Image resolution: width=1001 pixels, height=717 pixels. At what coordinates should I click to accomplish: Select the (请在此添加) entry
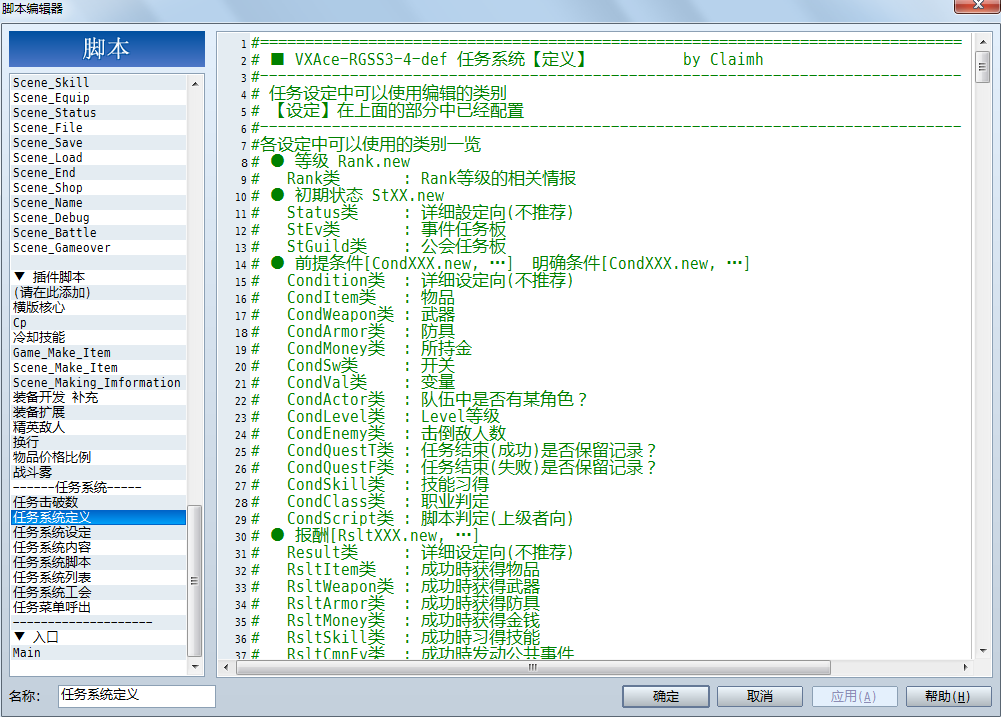pos(99,292)
